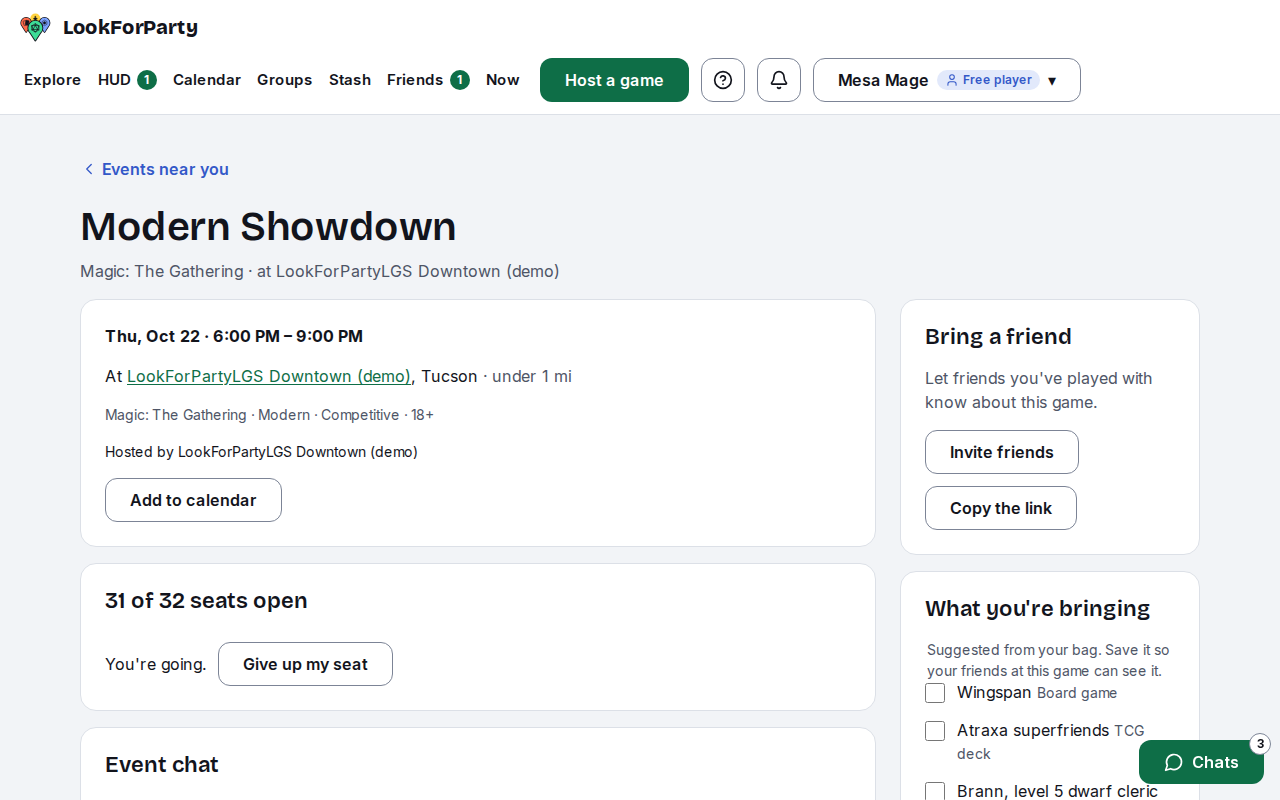Click the LookForParty logo icon
Image resolution: width=1280 pixels, height=800 pixels.
click(x=35, y=28)
